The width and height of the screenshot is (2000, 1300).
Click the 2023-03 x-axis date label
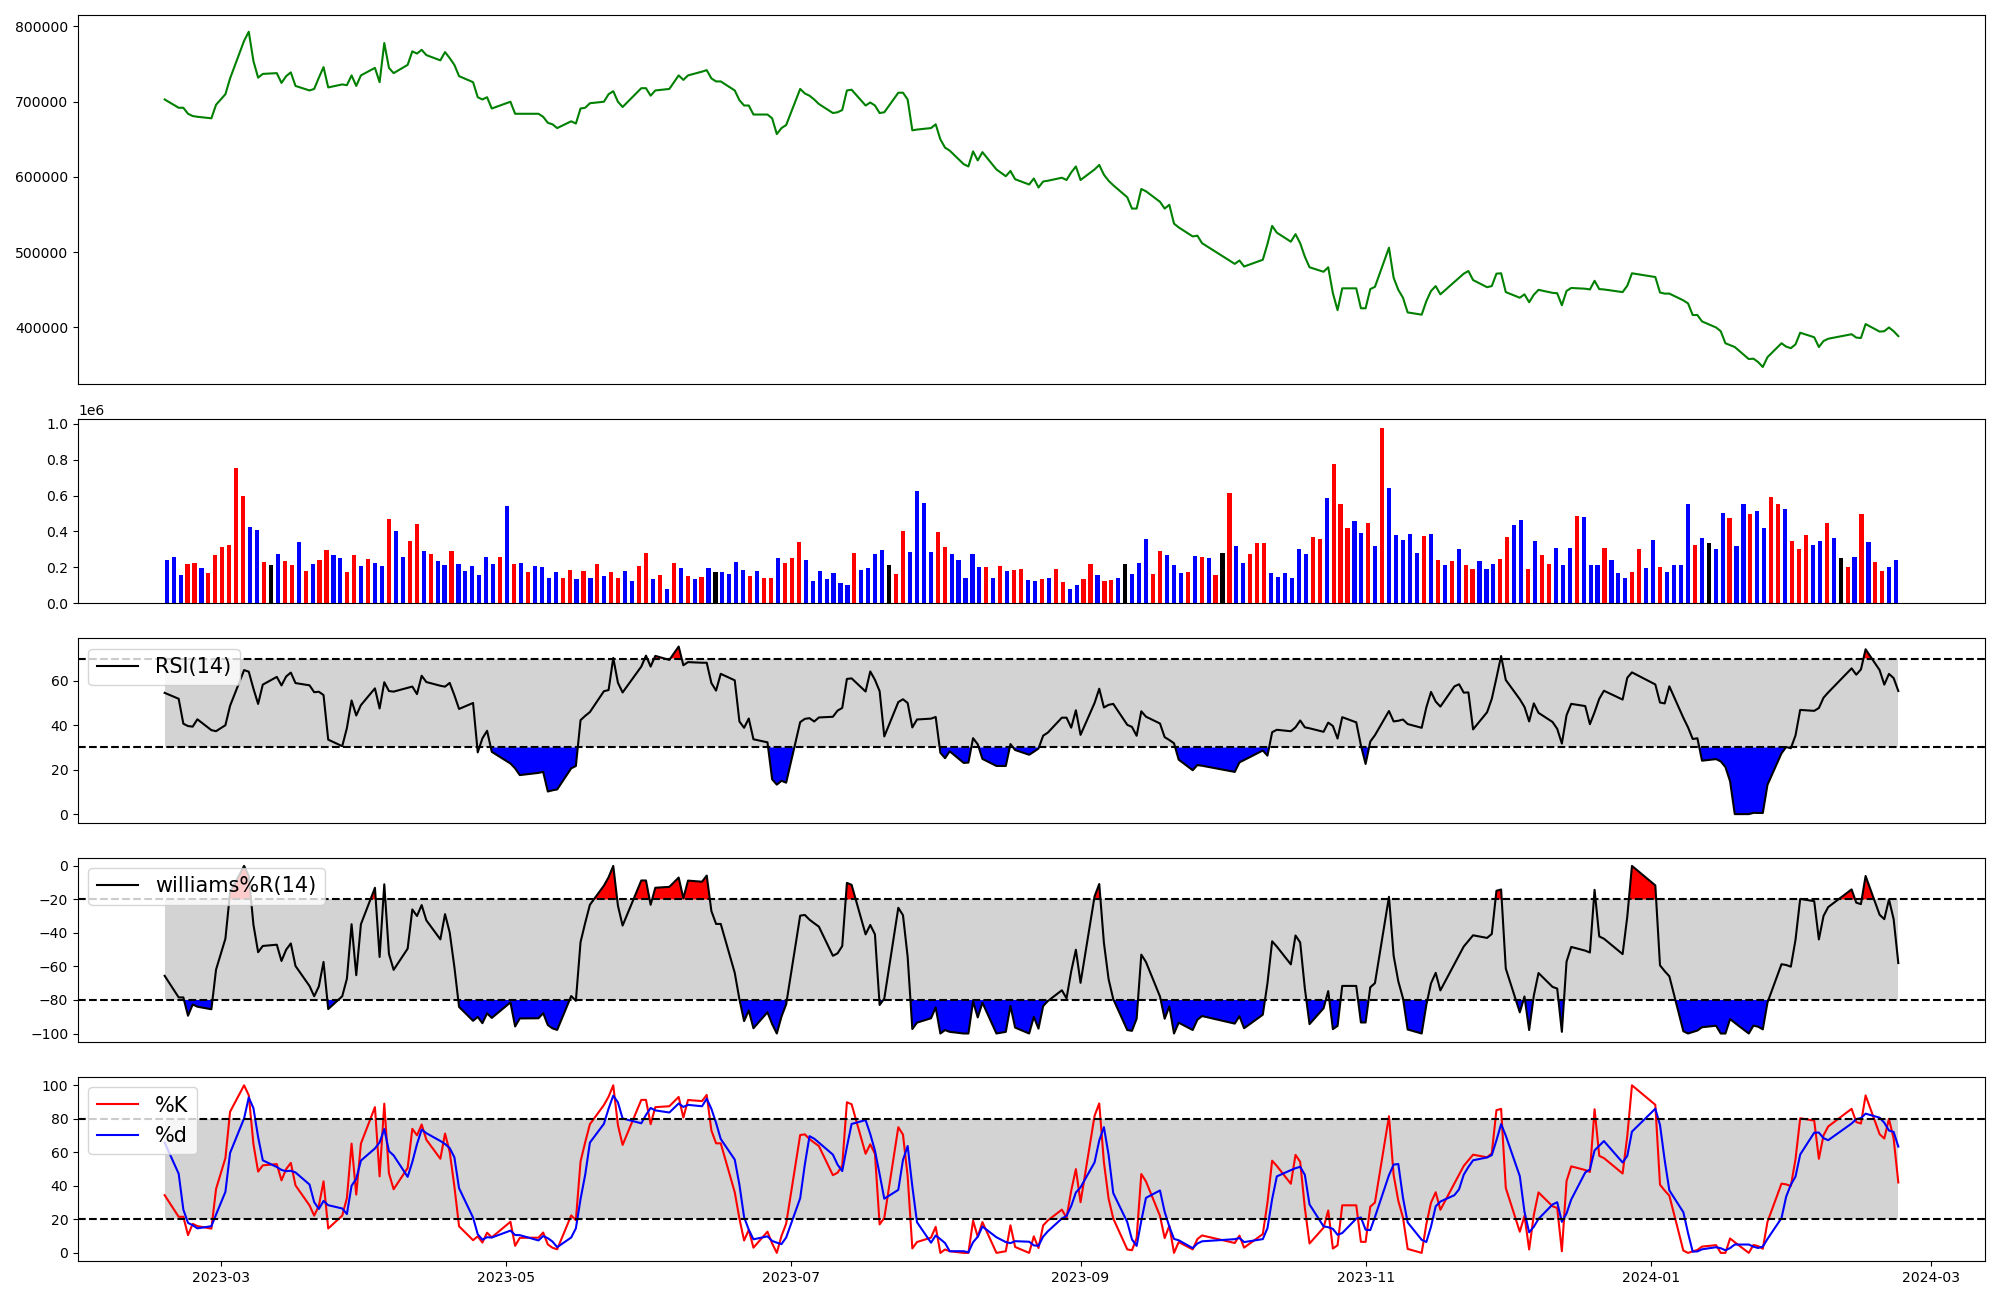click(x=221, y=1277)
